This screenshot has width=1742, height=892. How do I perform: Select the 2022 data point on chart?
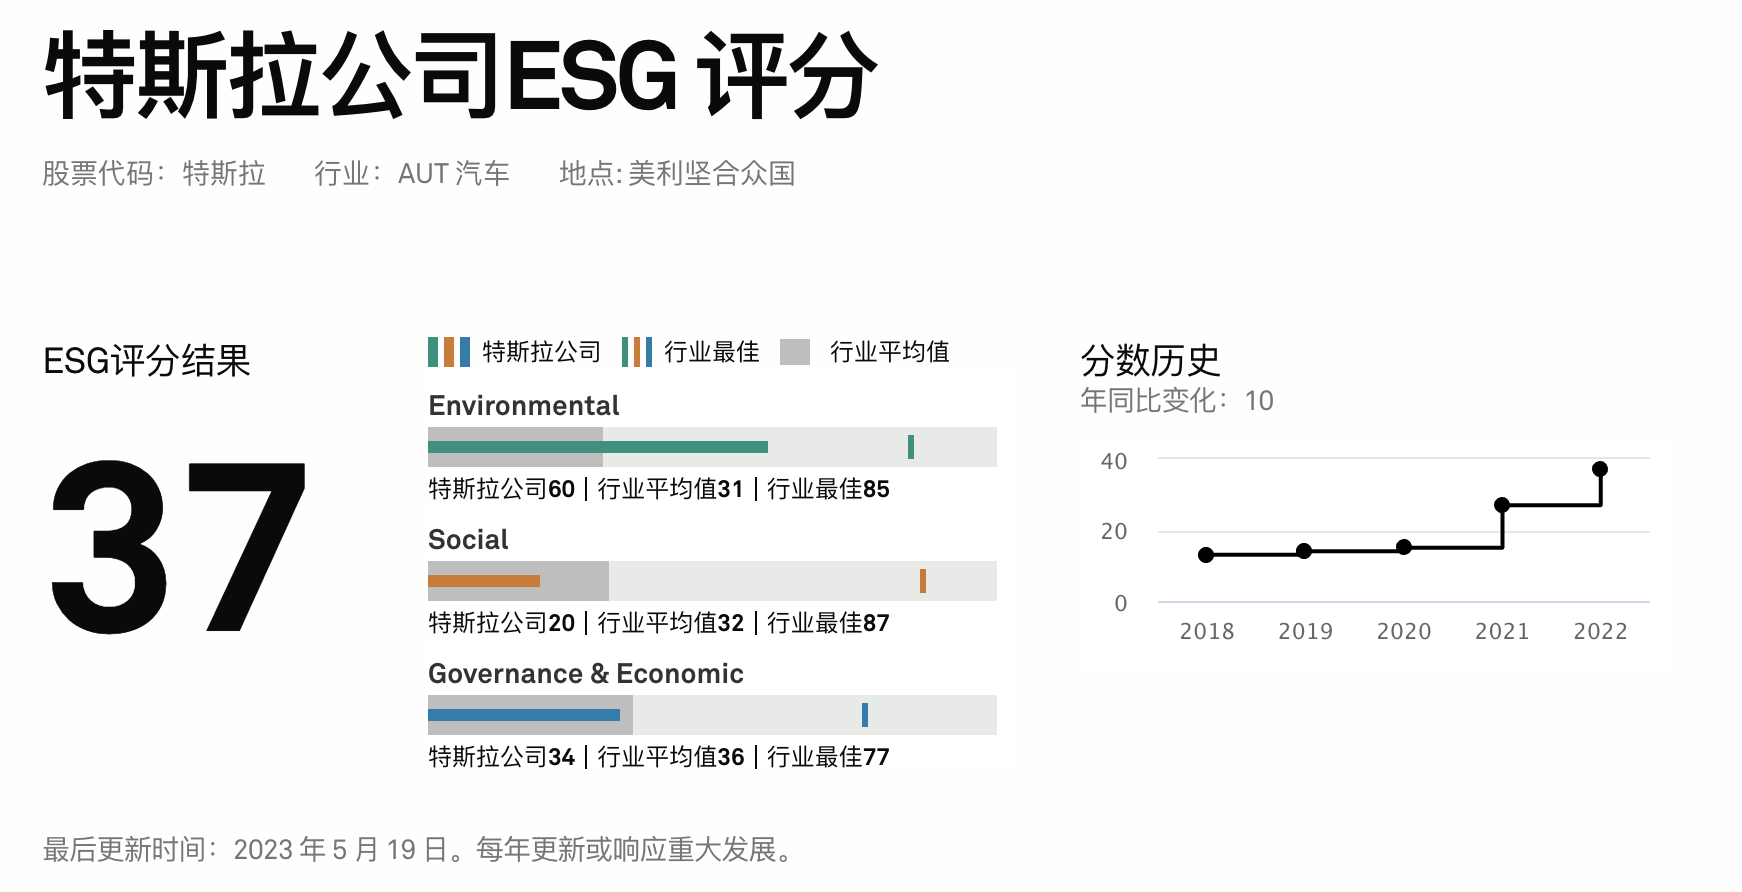tap(1600, 469)
